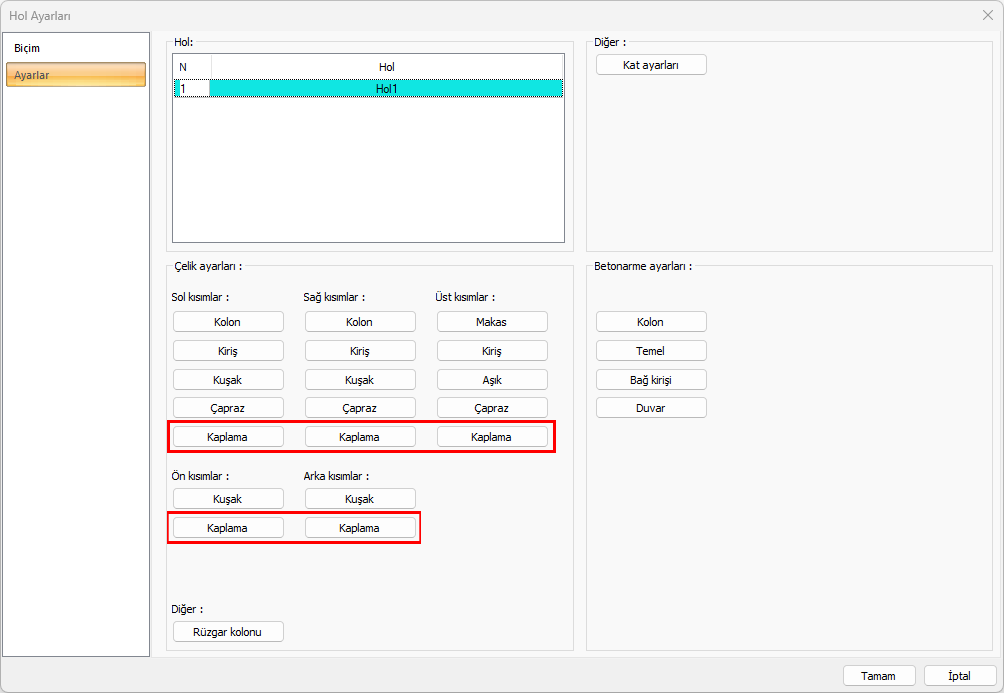Open Rüzgar kolonu settings
Screen dimensions: 1004x693
(x=228, y=632)
